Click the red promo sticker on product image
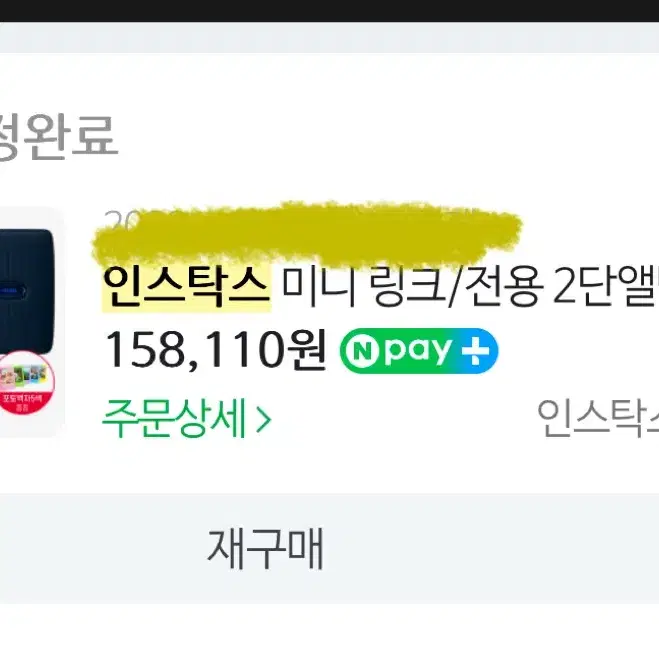This screenshot has height=659, width=659. click(x=25, y=383)
